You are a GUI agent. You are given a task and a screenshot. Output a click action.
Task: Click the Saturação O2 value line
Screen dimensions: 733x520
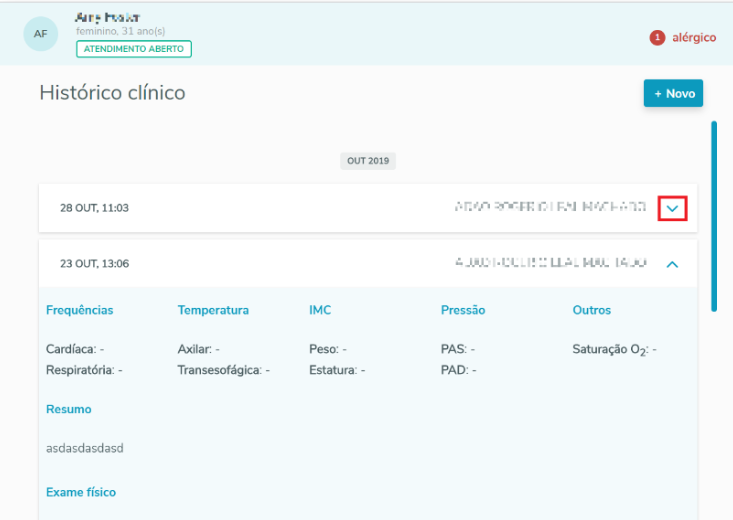[614, 350]
